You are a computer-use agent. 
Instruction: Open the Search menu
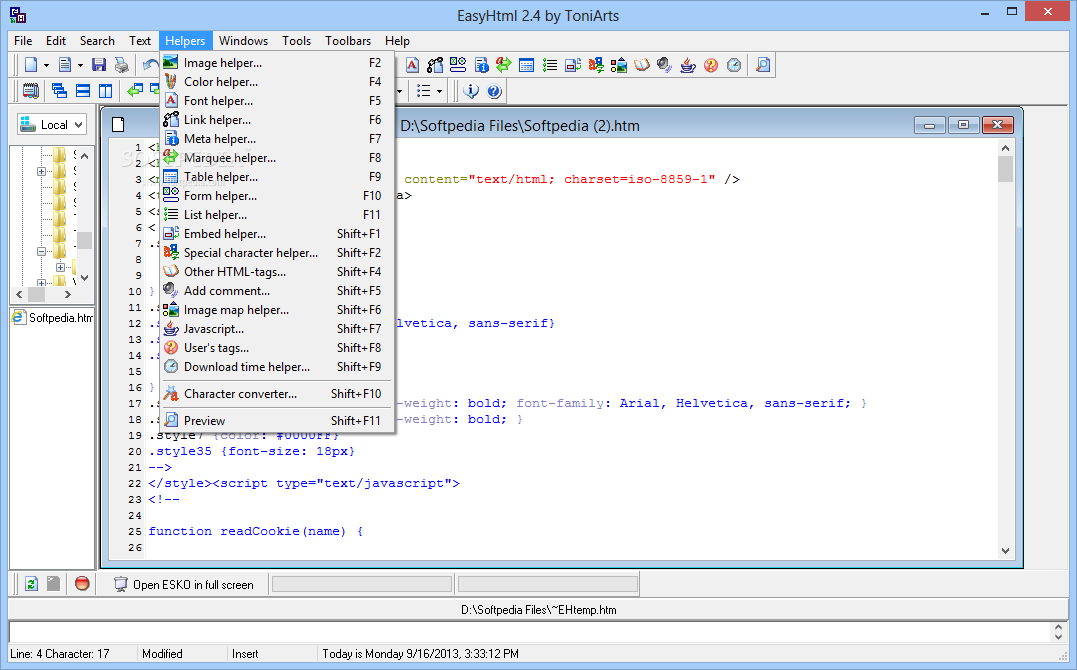(97, 41)
